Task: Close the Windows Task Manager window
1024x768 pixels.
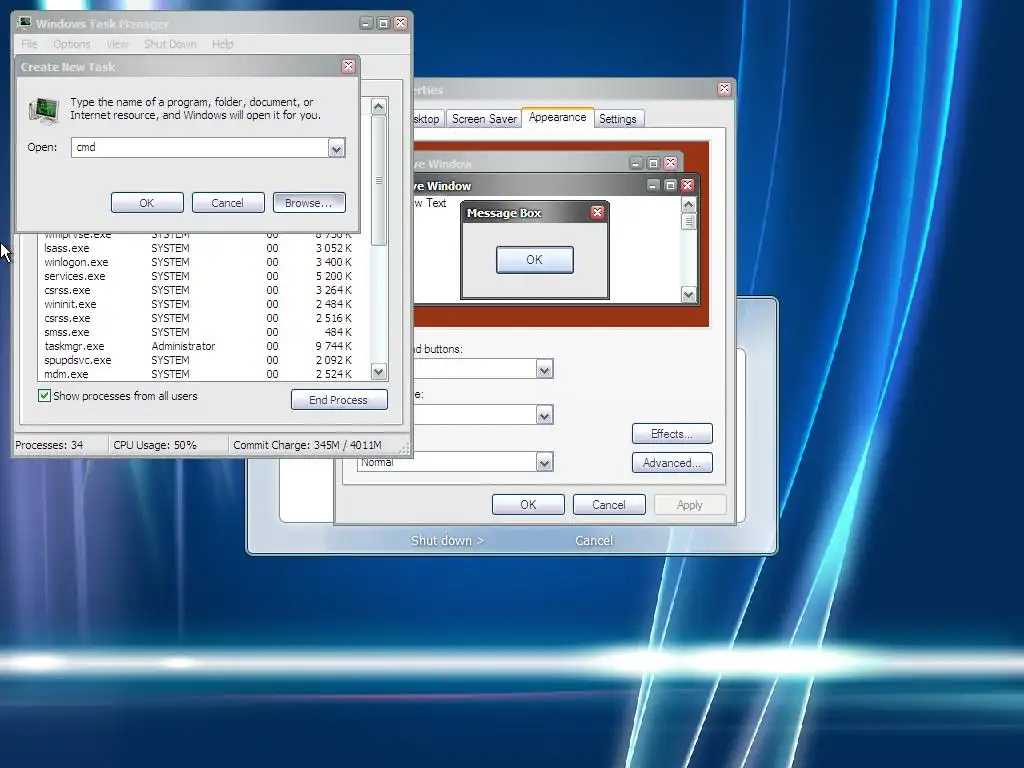Action: tap(400, 24)
